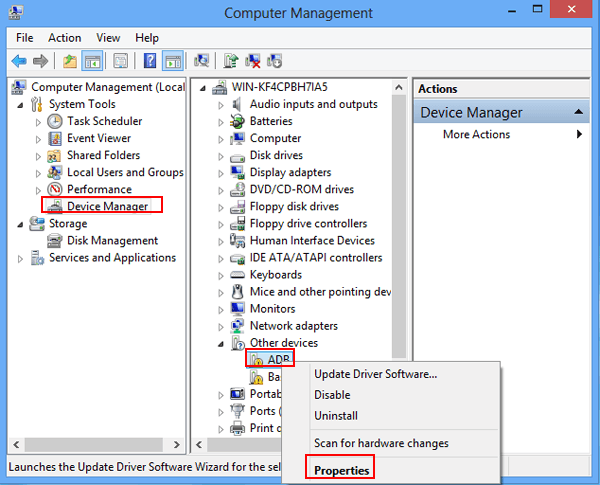Expand the Local Users and Groups arrow
The image size is (600, 485).
coord(38,173)
